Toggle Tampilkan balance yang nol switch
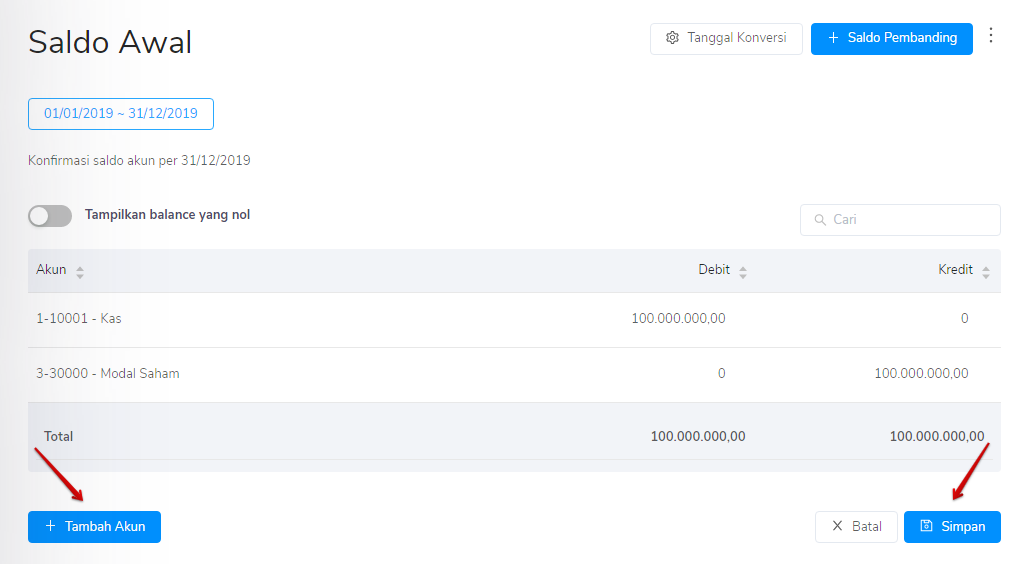The image size is (1028, 564). 50,215
